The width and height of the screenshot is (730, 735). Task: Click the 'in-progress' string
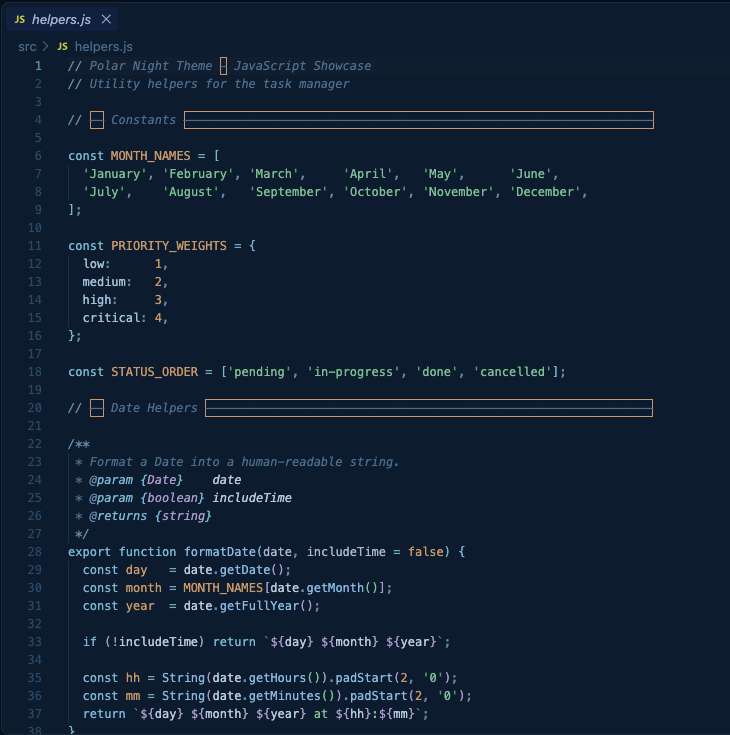(354, 372)
